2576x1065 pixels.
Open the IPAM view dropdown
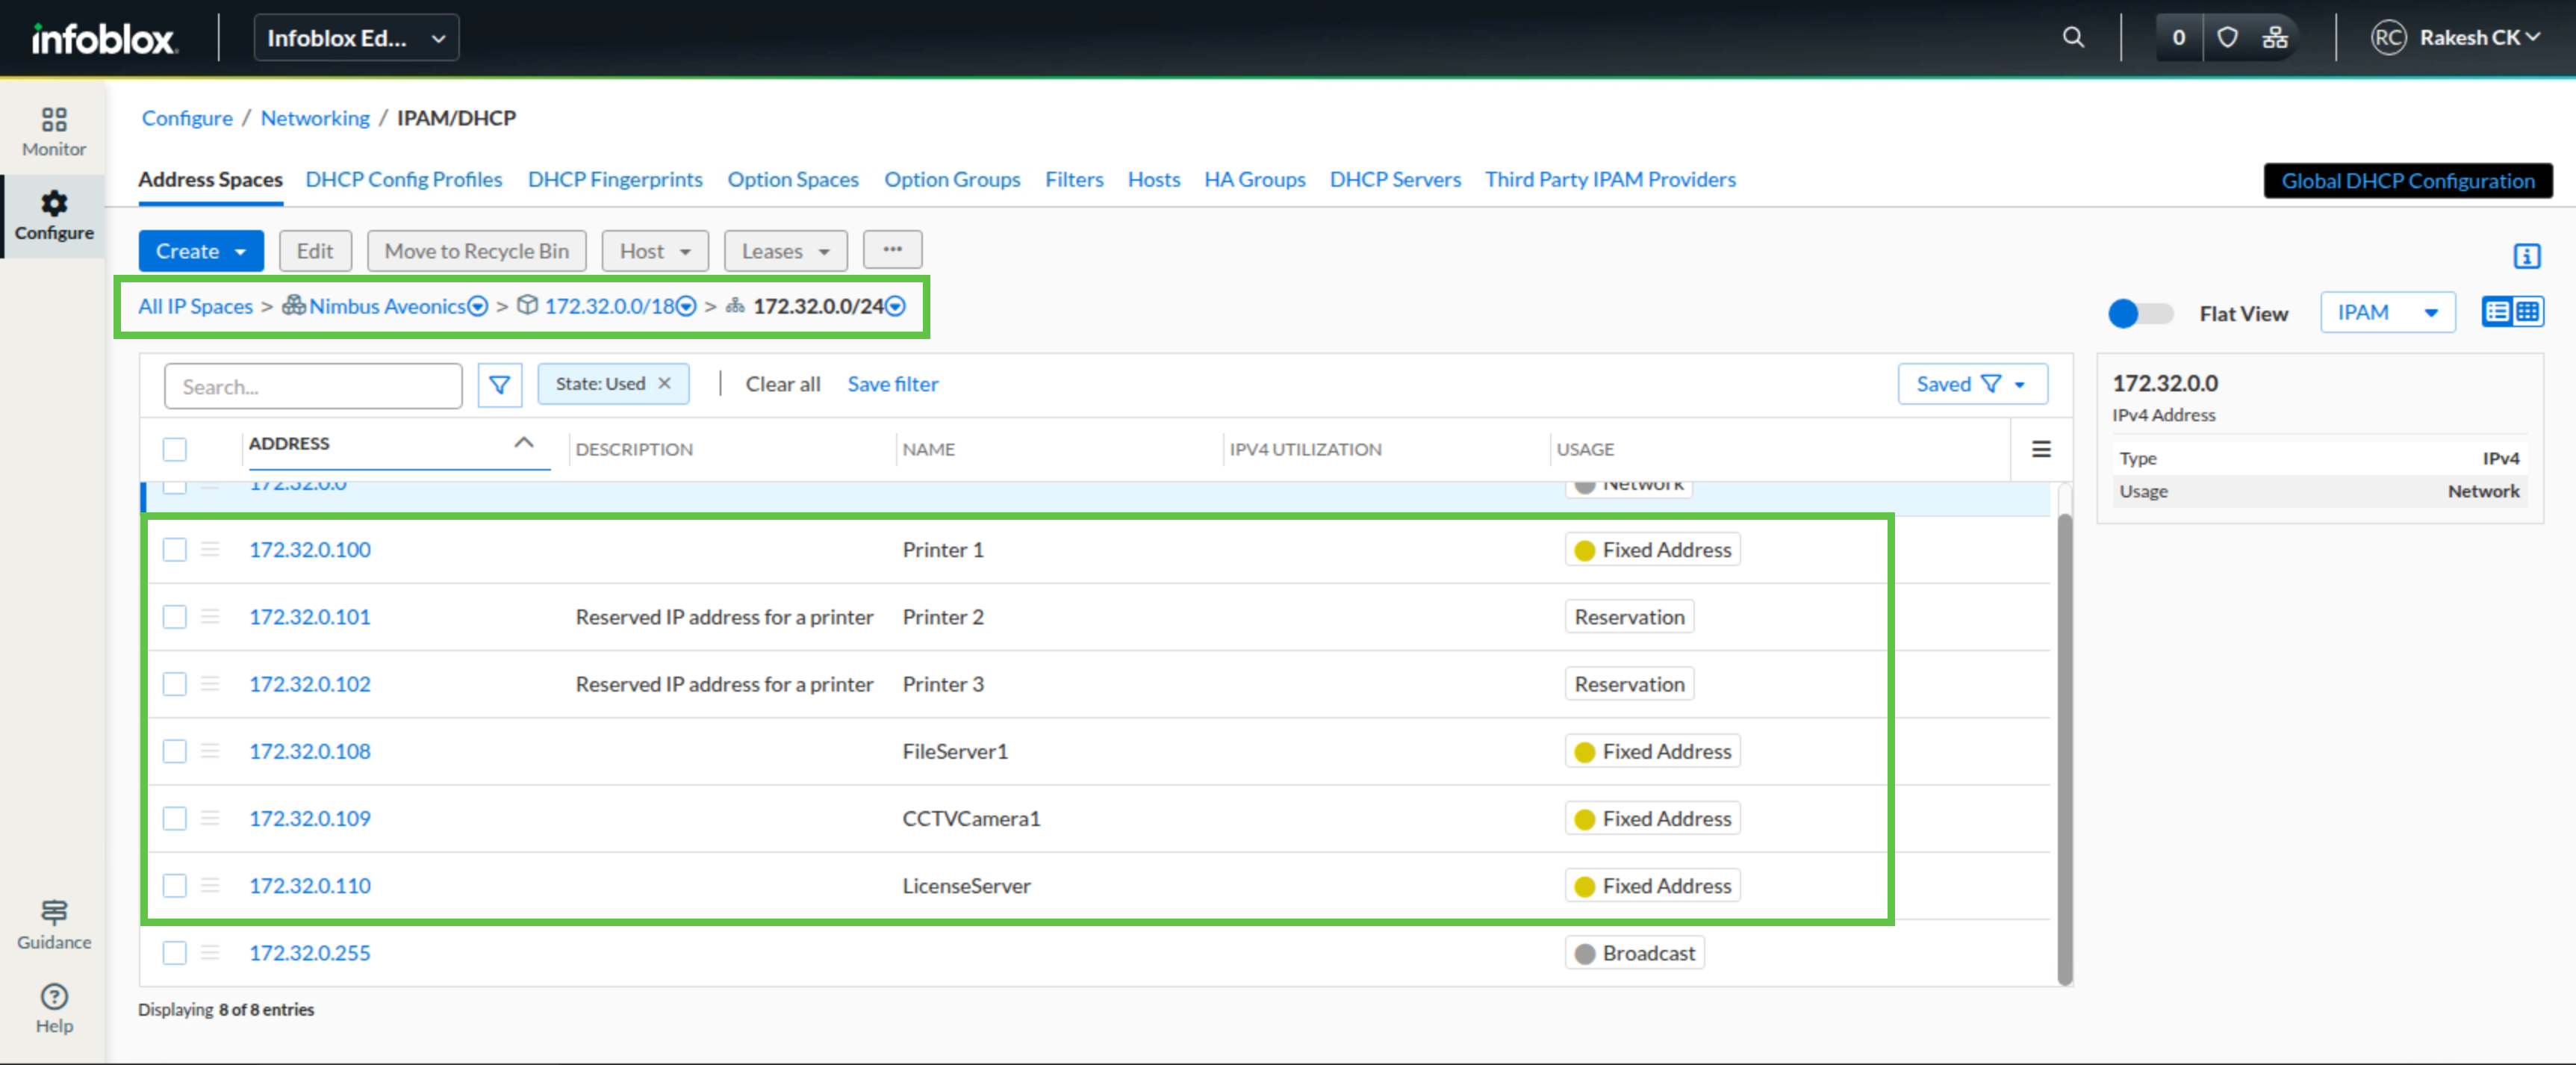[x=2387, y=313]
